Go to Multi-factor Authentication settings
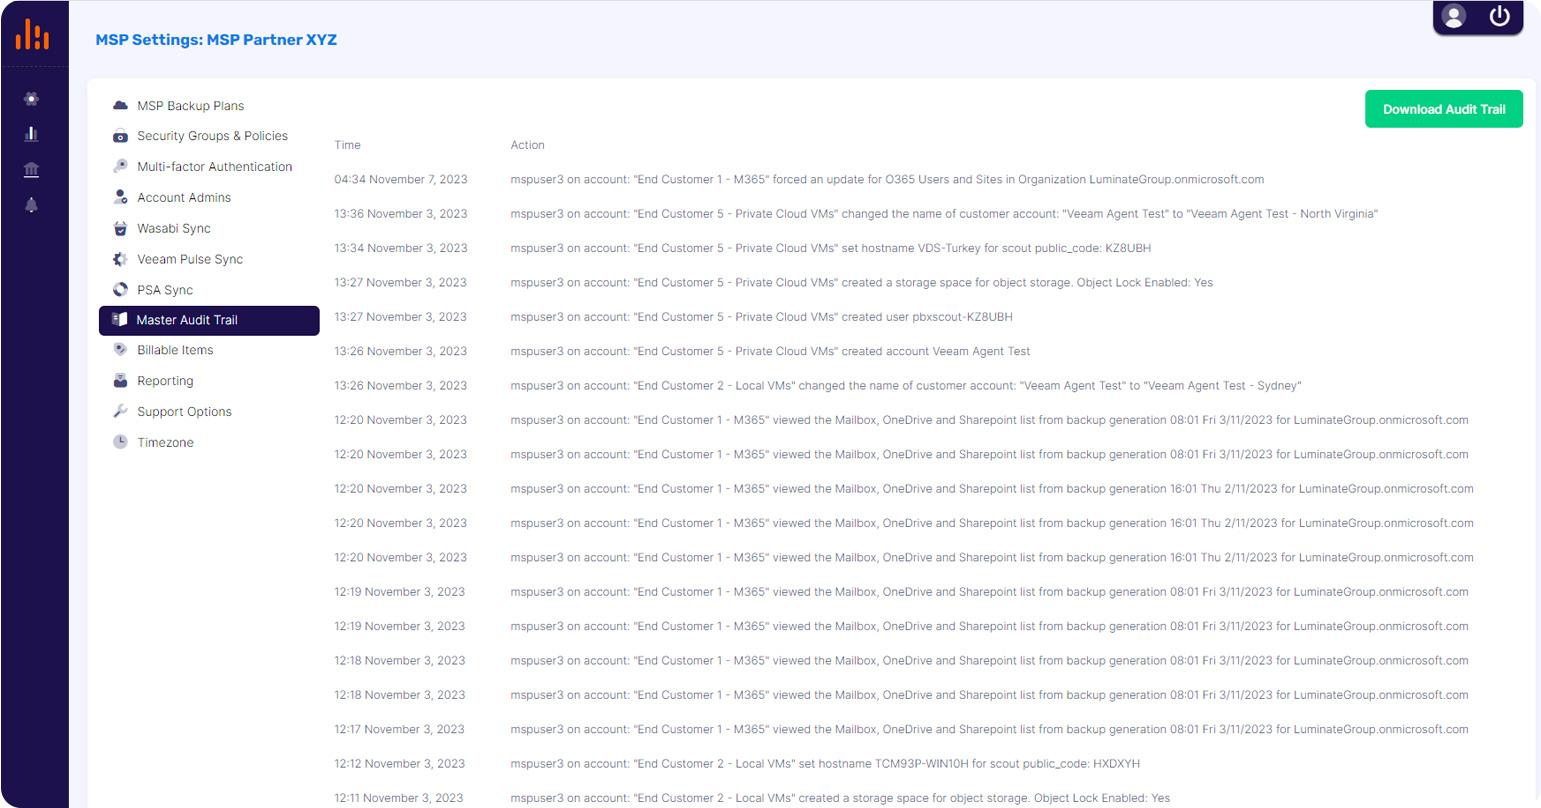 click(x=214, y=167)
